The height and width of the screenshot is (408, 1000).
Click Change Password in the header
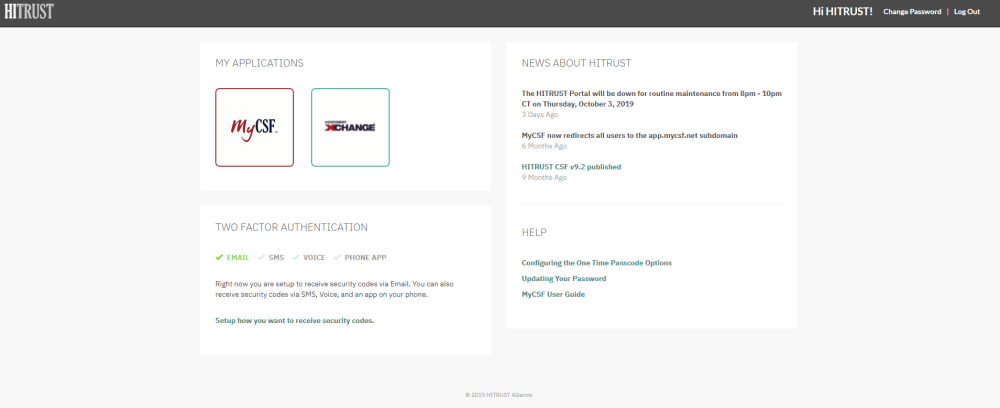point(912,11)
